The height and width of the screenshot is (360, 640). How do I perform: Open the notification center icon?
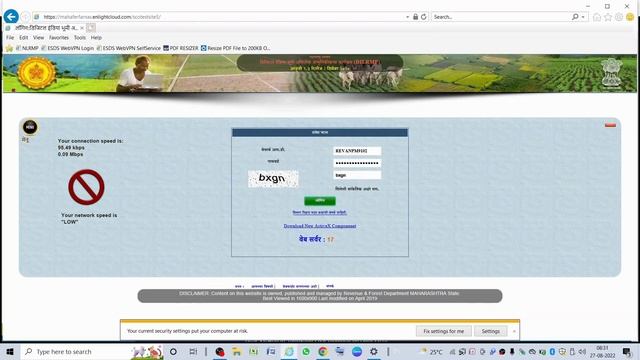[x=627, y=351]
